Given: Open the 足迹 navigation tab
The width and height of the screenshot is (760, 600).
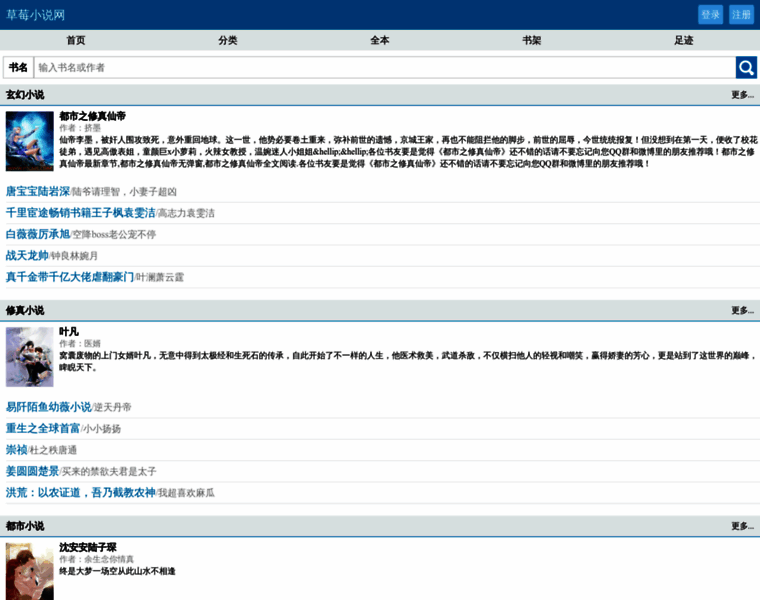Looking at the screenshot, I should 684,40.
